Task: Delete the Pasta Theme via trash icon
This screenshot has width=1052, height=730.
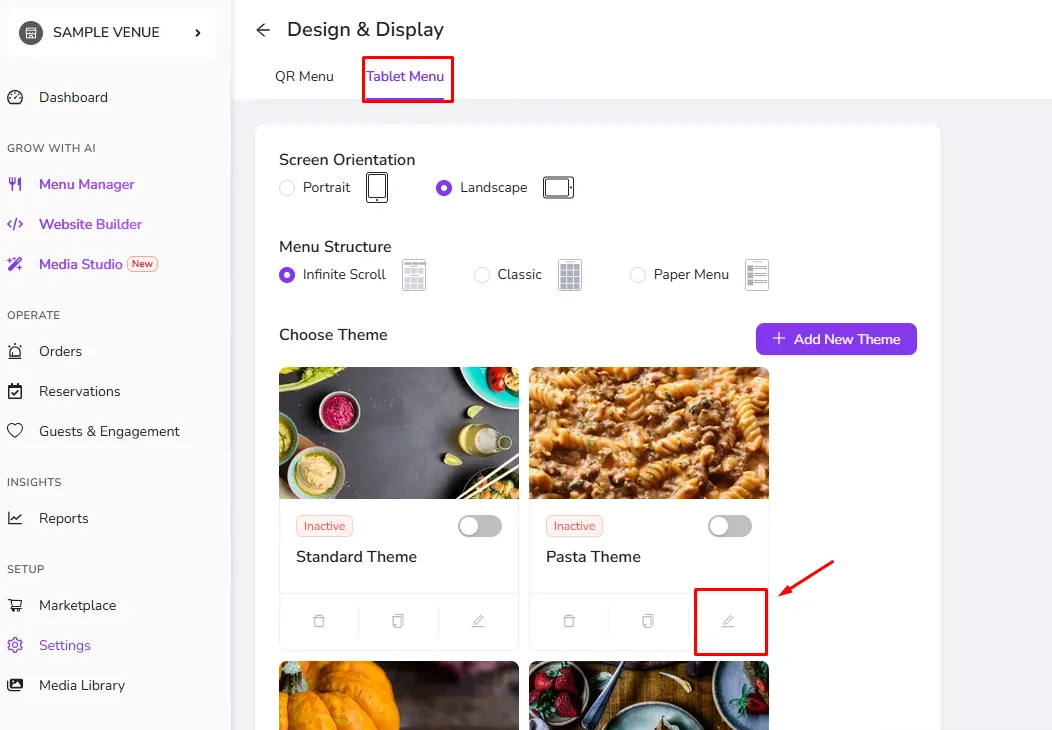Action: click(x=569, y=621)
